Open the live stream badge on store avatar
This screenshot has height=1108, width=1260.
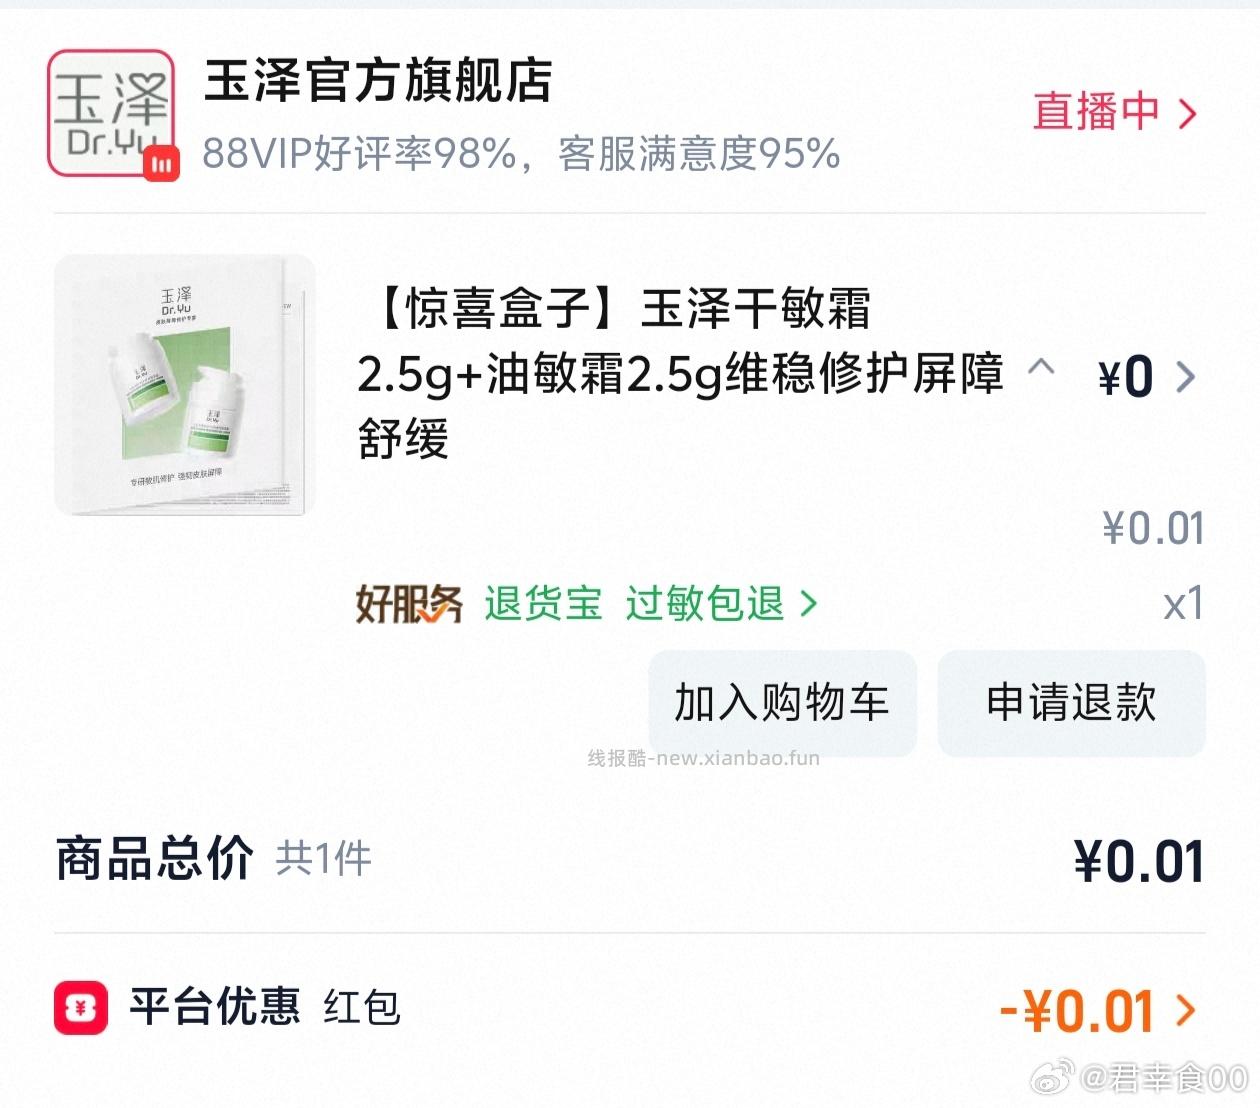click(161, 165)
